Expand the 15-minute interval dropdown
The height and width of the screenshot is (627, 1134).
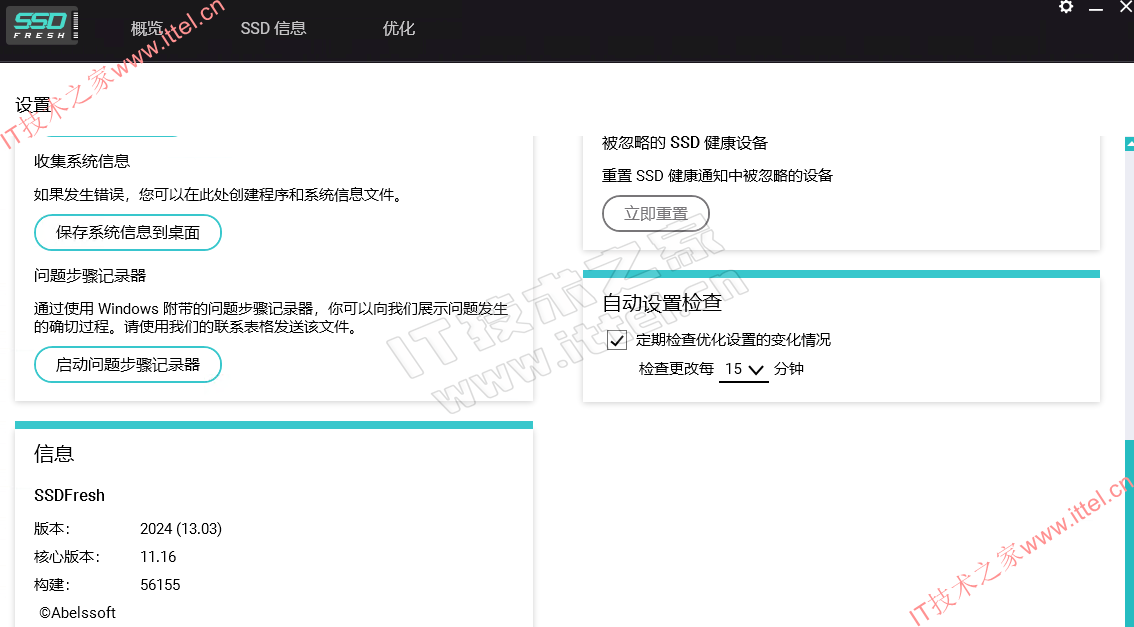(743, 370)
